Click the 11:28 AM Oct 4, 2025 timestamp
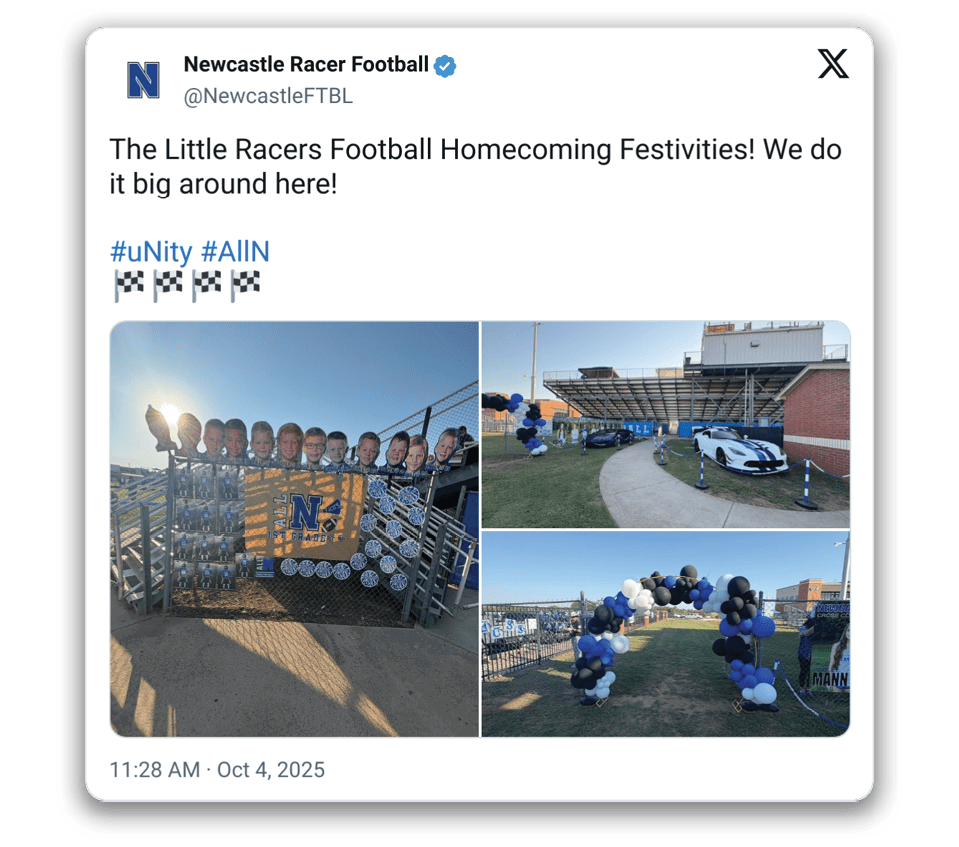Viewport: 959px width, 847px height. (217, 769)
